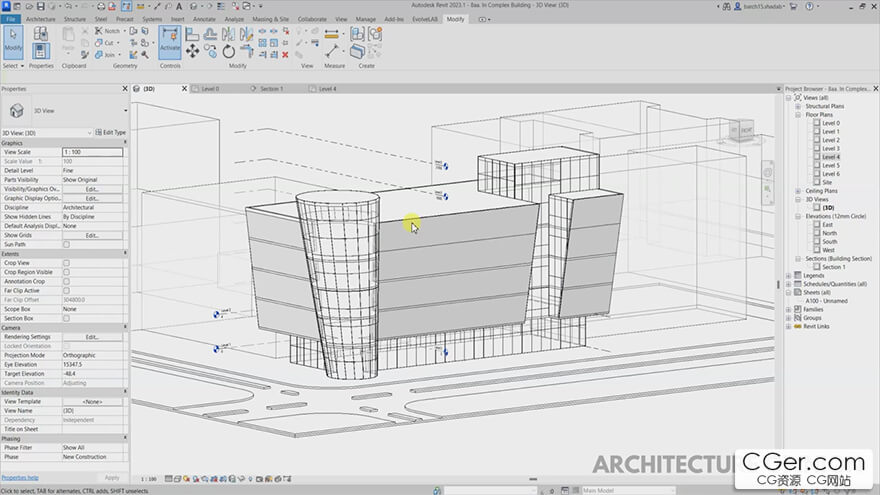
Task: Click Edit for Rendering Settings
Action: click(92, 337)
